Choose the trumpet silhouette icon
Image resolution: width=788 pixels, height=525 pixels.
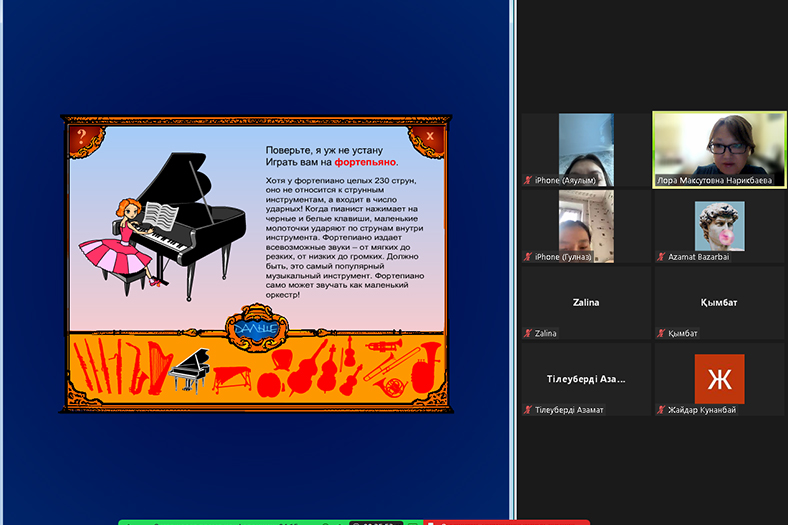click(x=382, y=346)
